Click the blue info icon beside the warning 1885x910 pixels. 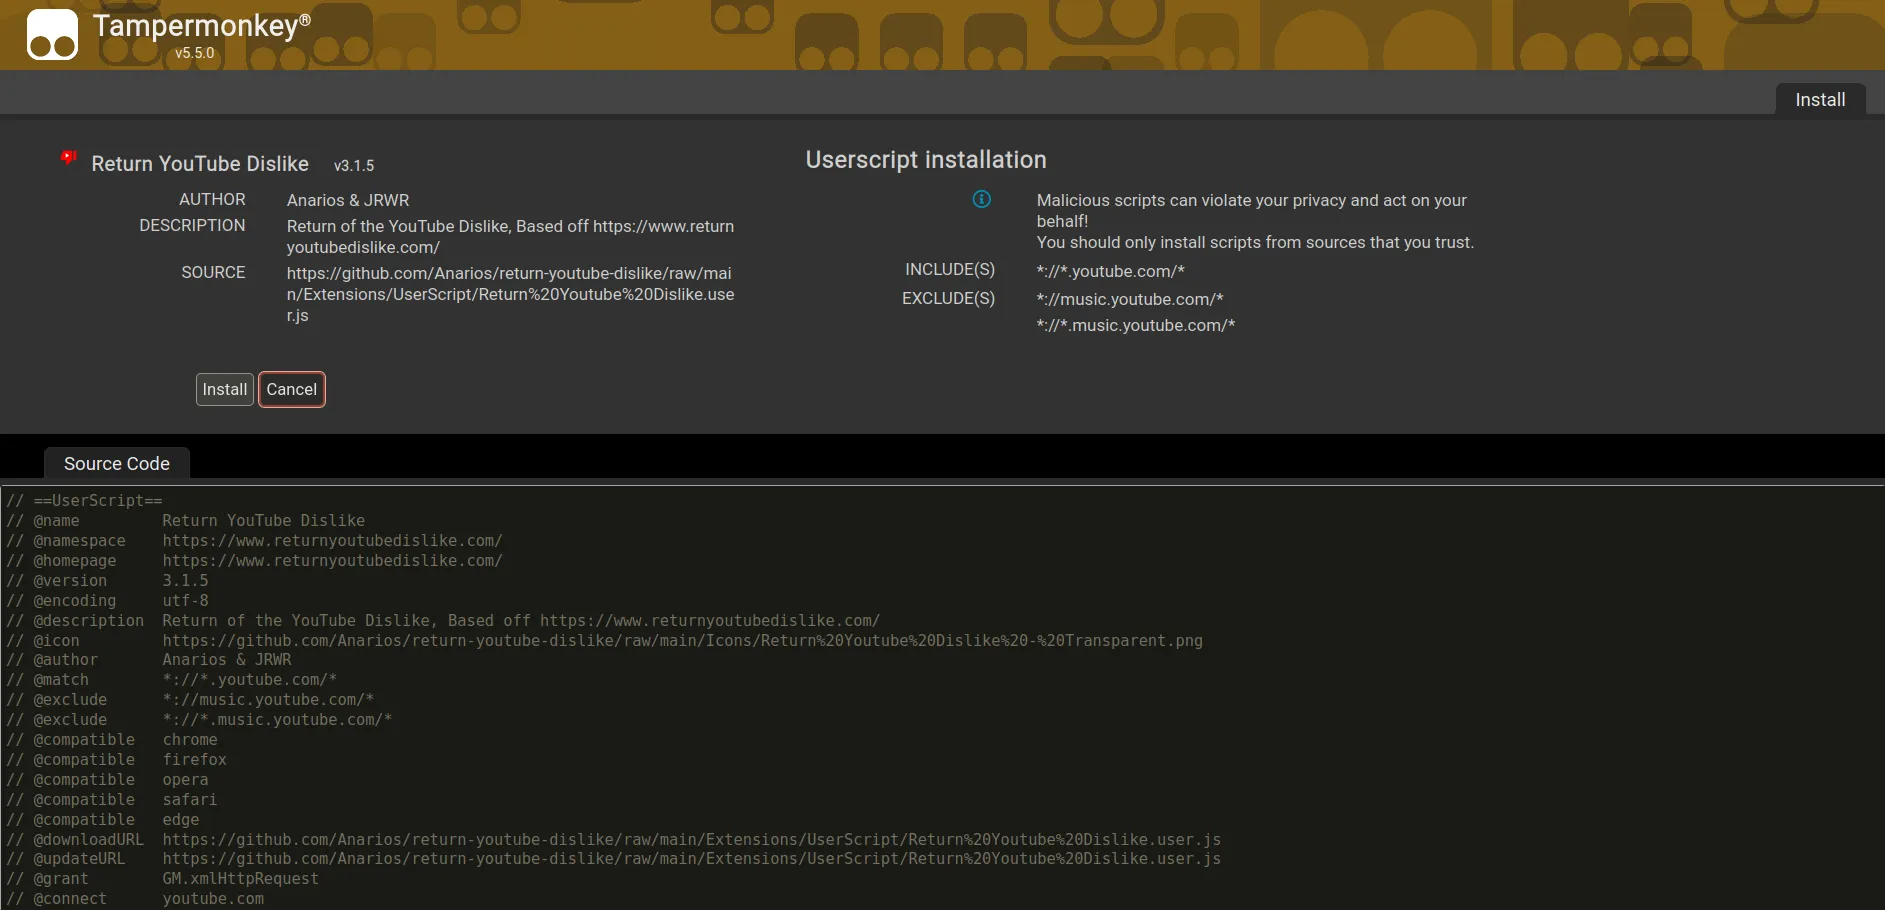tap(982, 199)
